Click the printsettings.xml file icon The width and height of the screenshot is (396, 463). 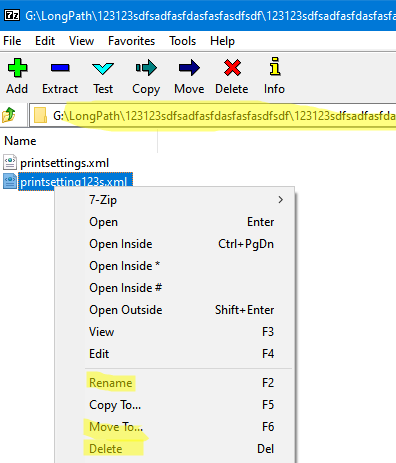(10, 162)
